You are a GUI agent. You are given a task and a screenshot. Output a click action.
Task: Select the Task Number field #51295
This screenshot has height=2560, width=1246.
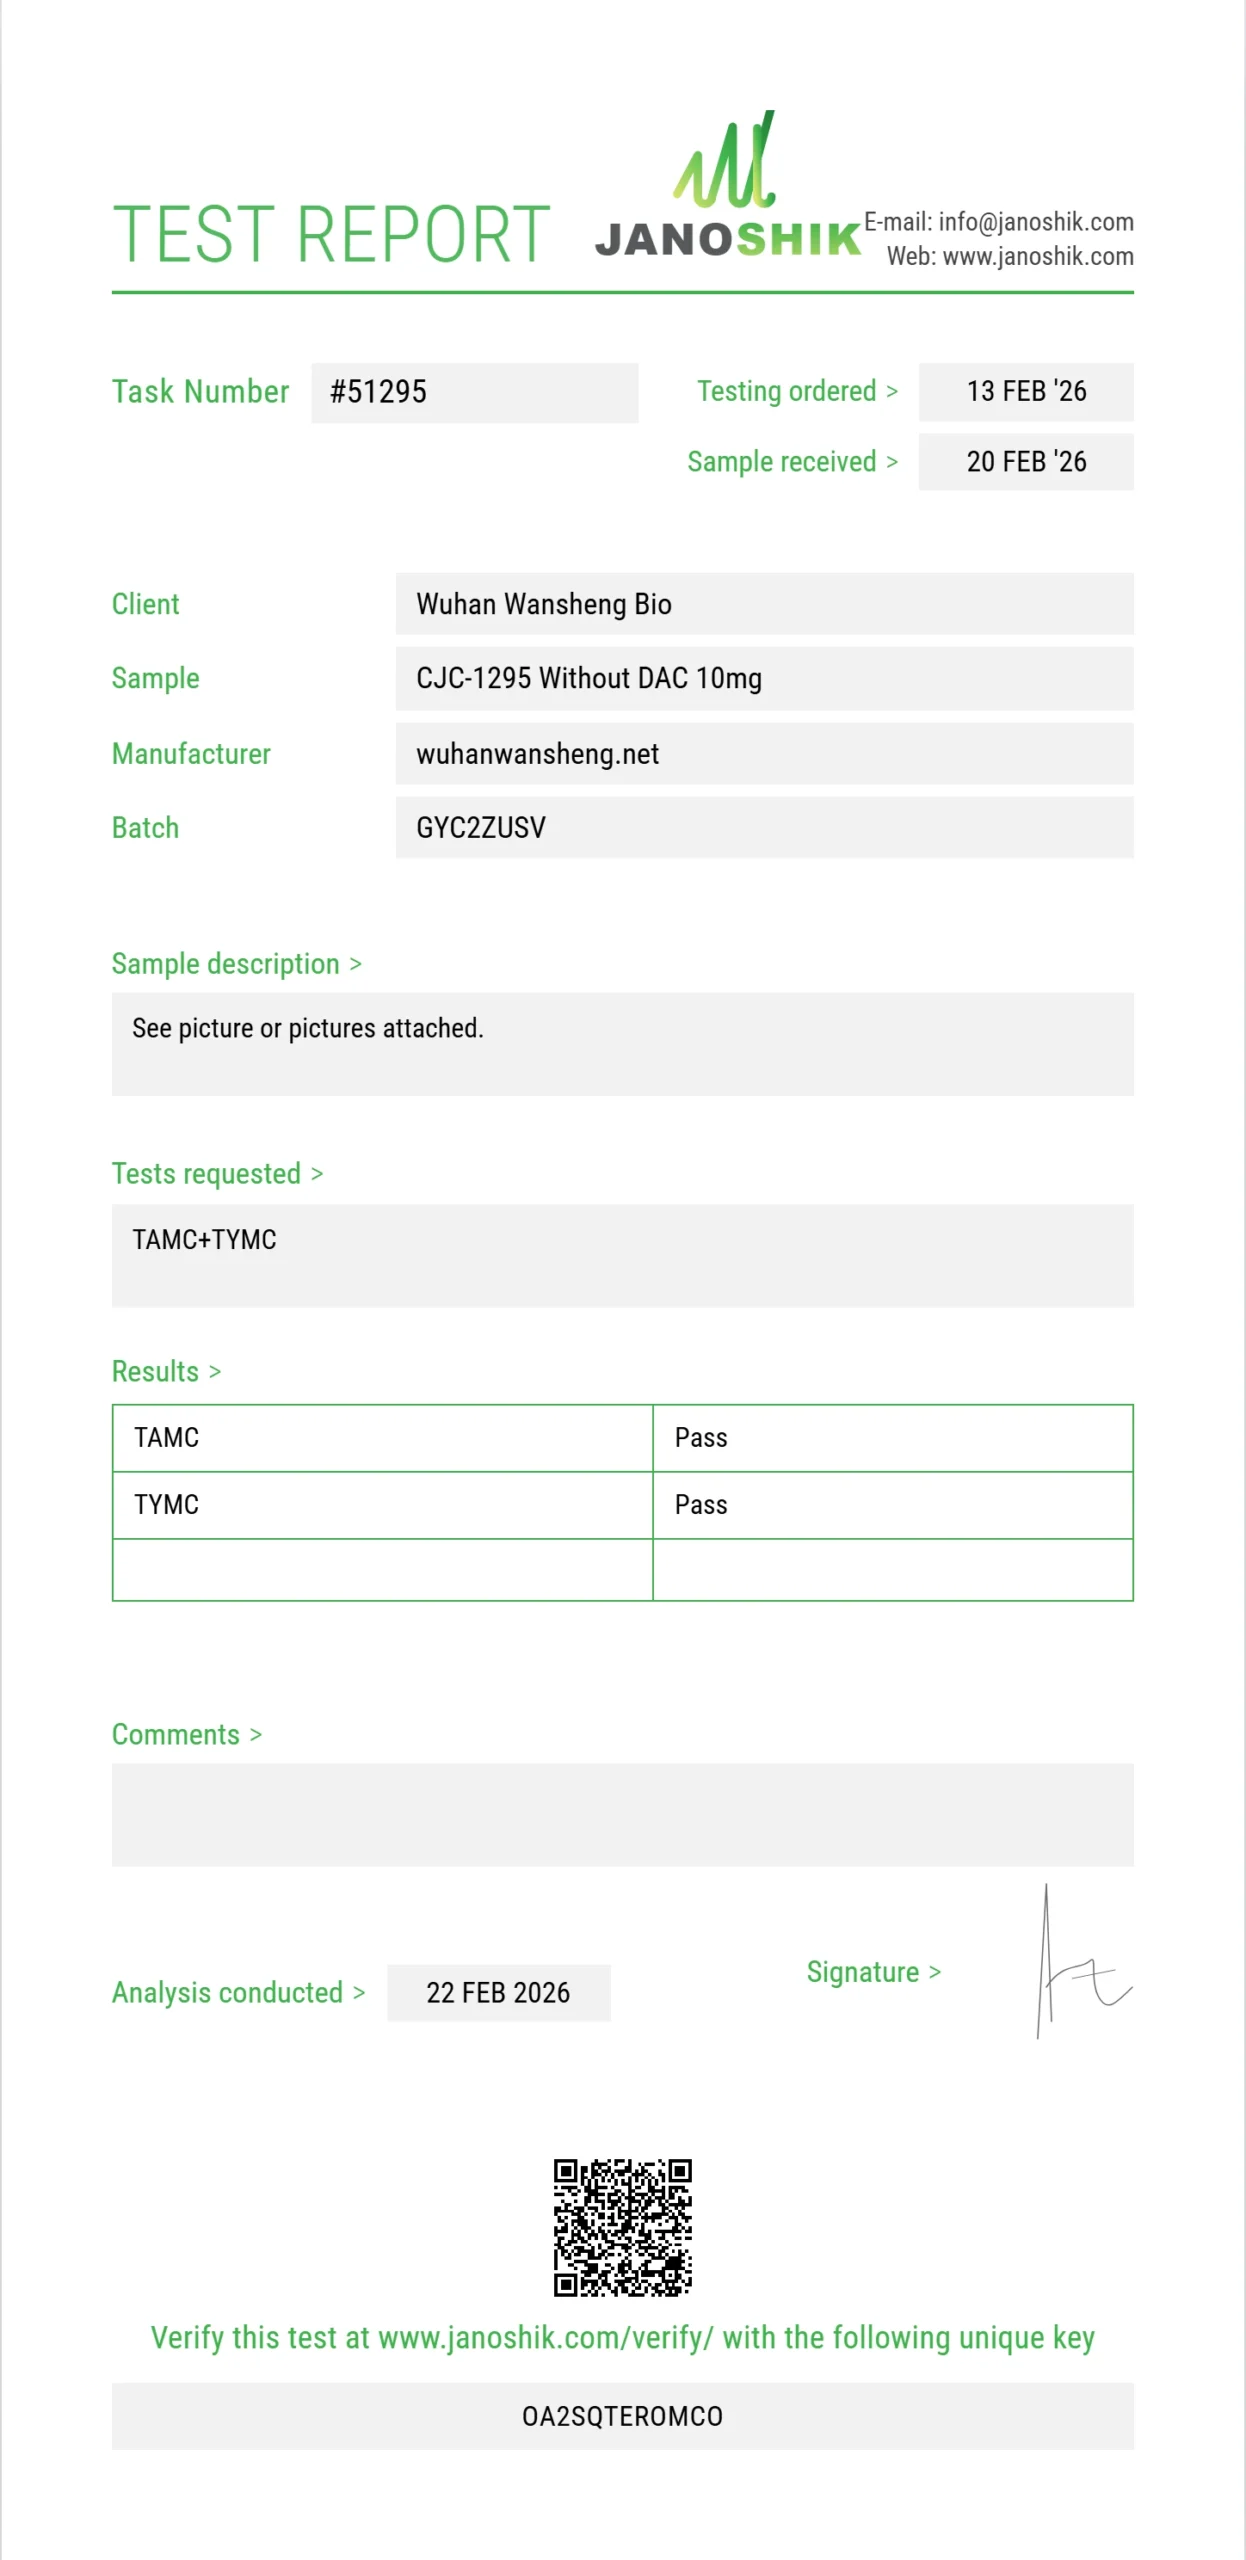tap(474, 392)
